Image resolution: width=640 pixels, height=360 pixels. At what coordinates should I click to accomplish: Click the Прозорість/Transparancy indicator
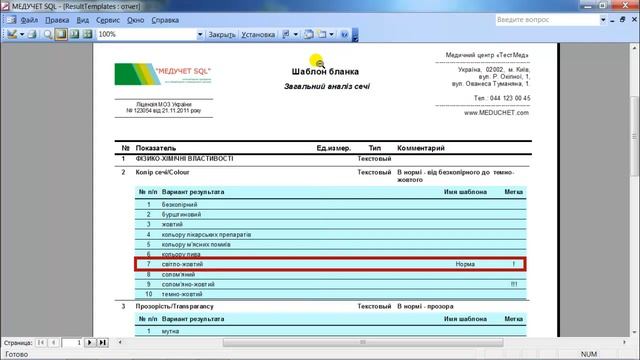pyautogui.click(x=175, y=306)
